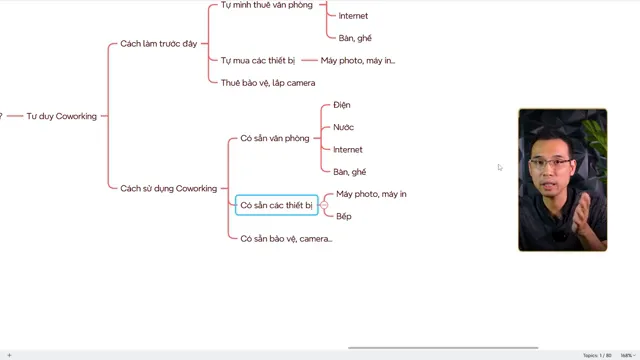Click the Topics count in status bar
Image resolution: width=640 pixels, height=360 pixels.
coord(597,356)
